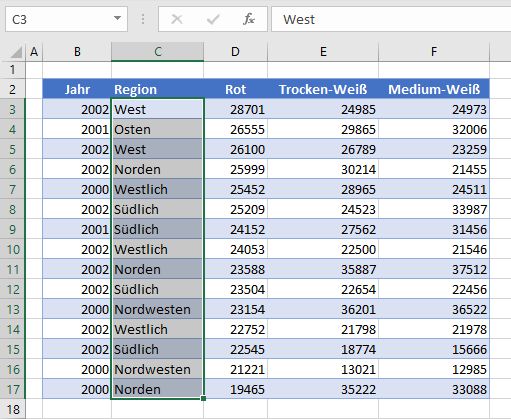Click the Cancel X icon in formula bar
Image resolution: width=511 pixels, height=419 pixels.
coord(177,19)
